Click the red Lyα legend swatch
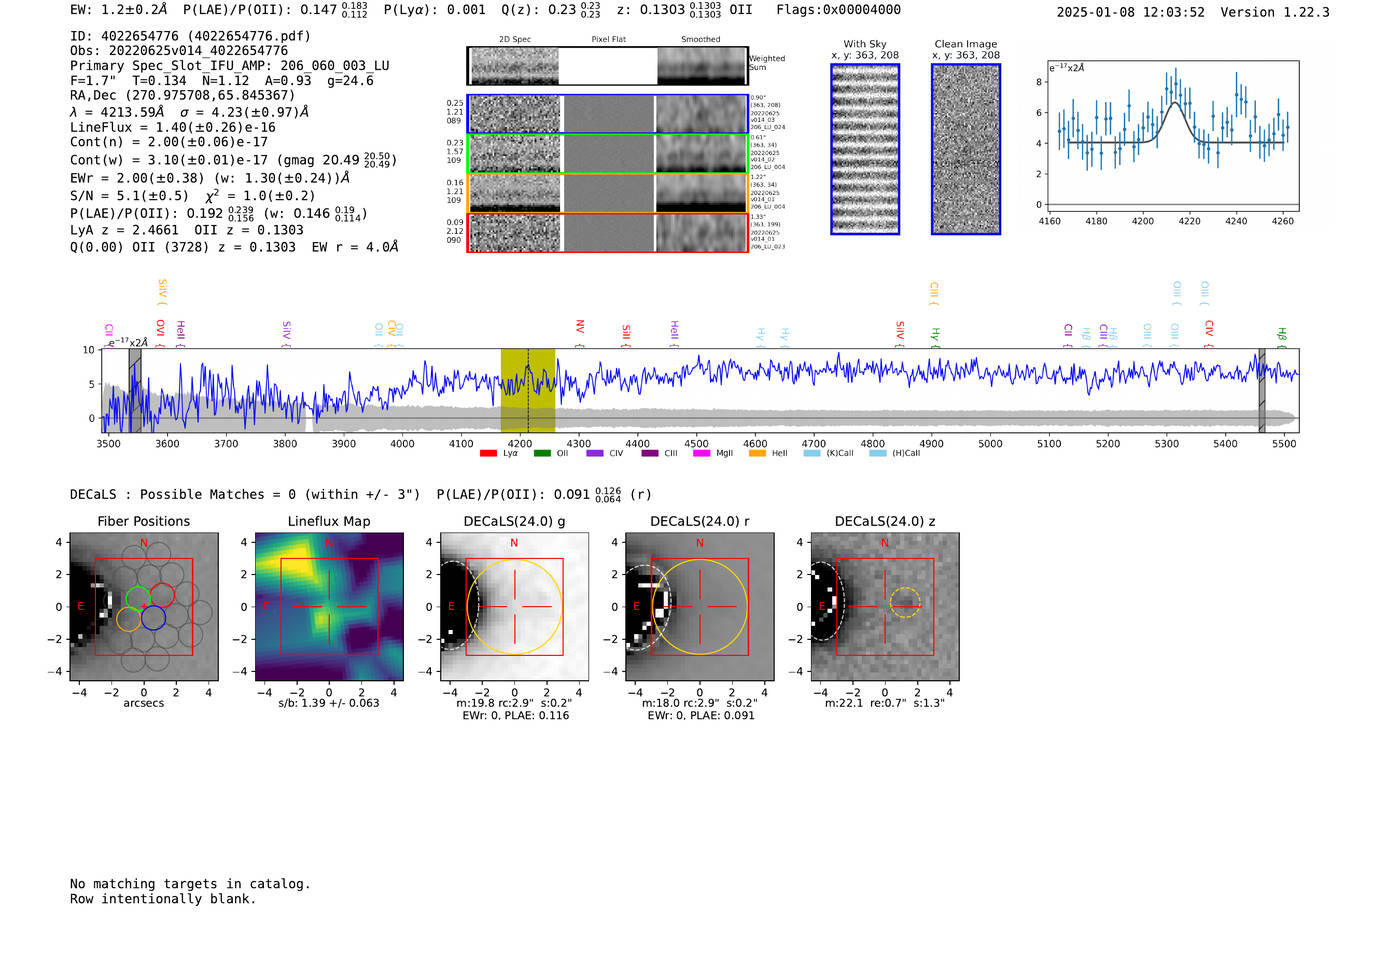1400x953 pixels. click(488, 453)
